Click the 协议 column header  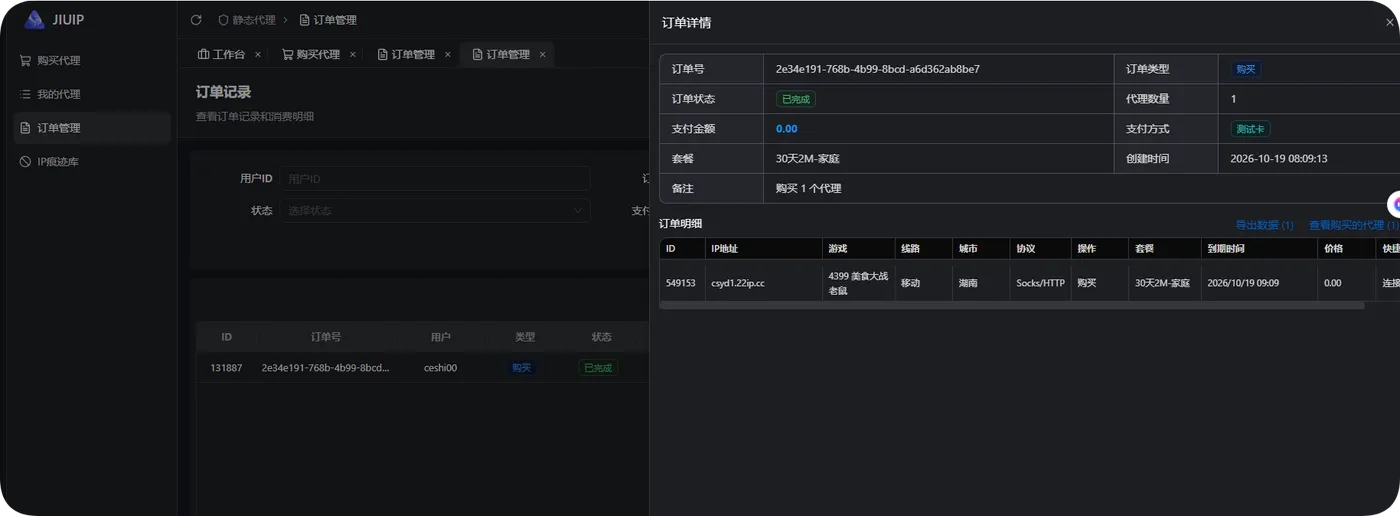coord(1026,248)
